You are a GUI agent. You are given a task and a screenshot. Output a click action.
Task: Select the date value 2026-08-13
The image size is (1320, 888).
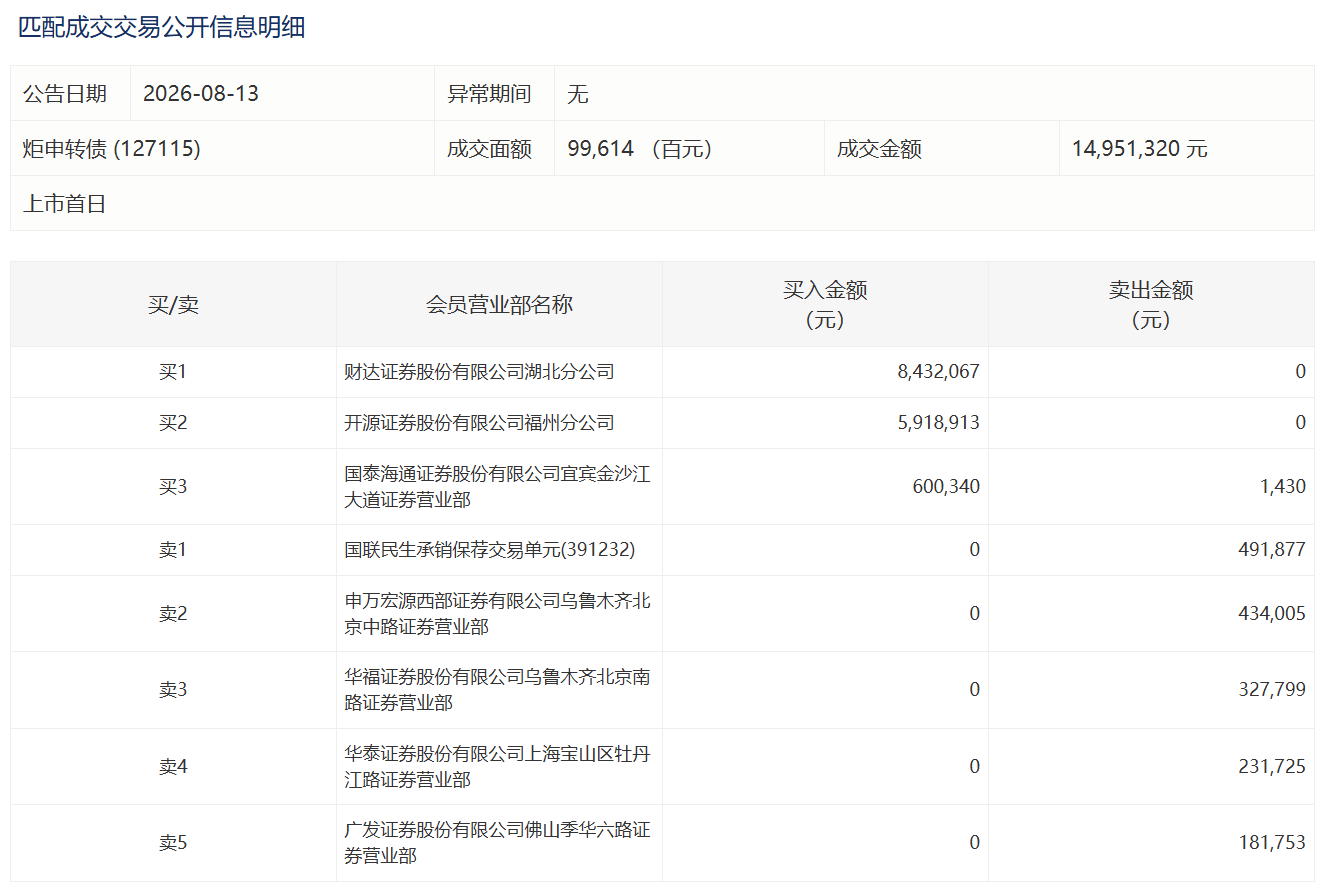click(201, 94)
